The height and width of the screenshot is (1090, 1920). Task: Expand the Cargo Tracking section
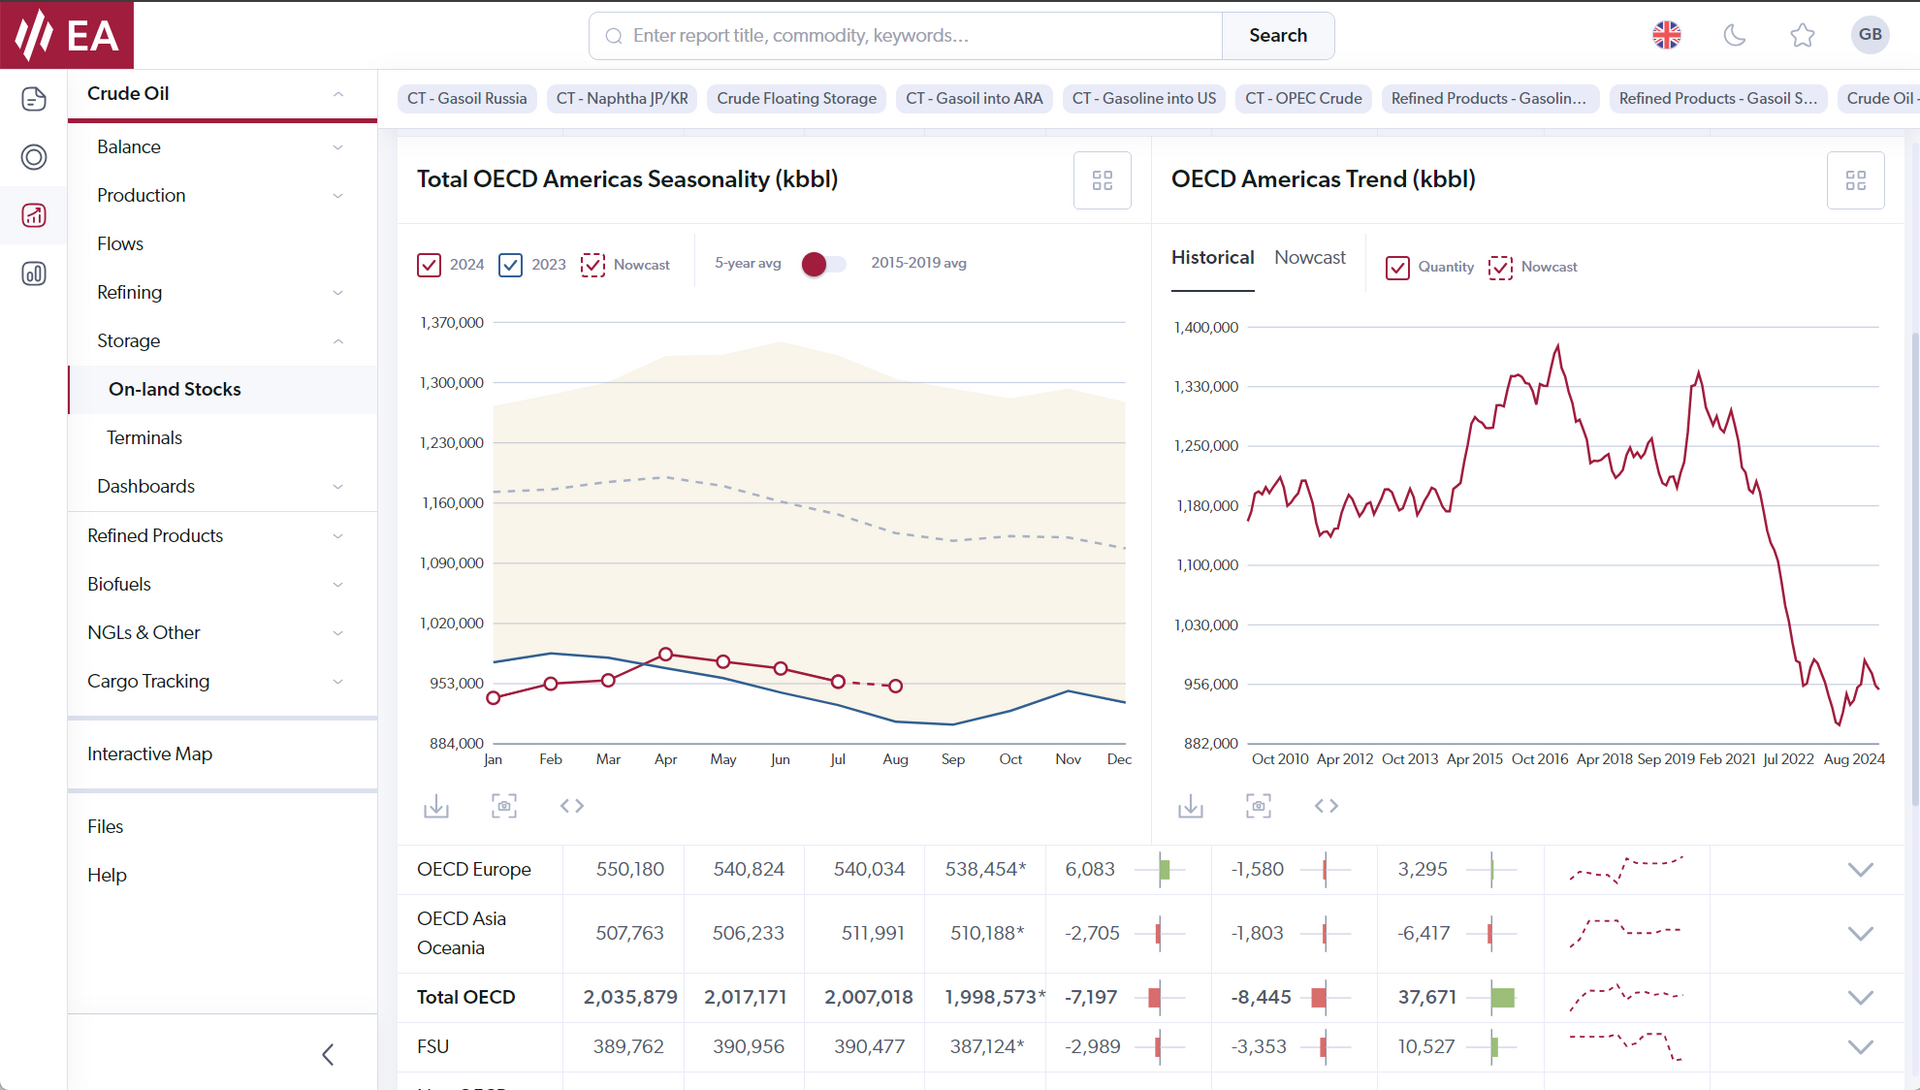[338, 682]
